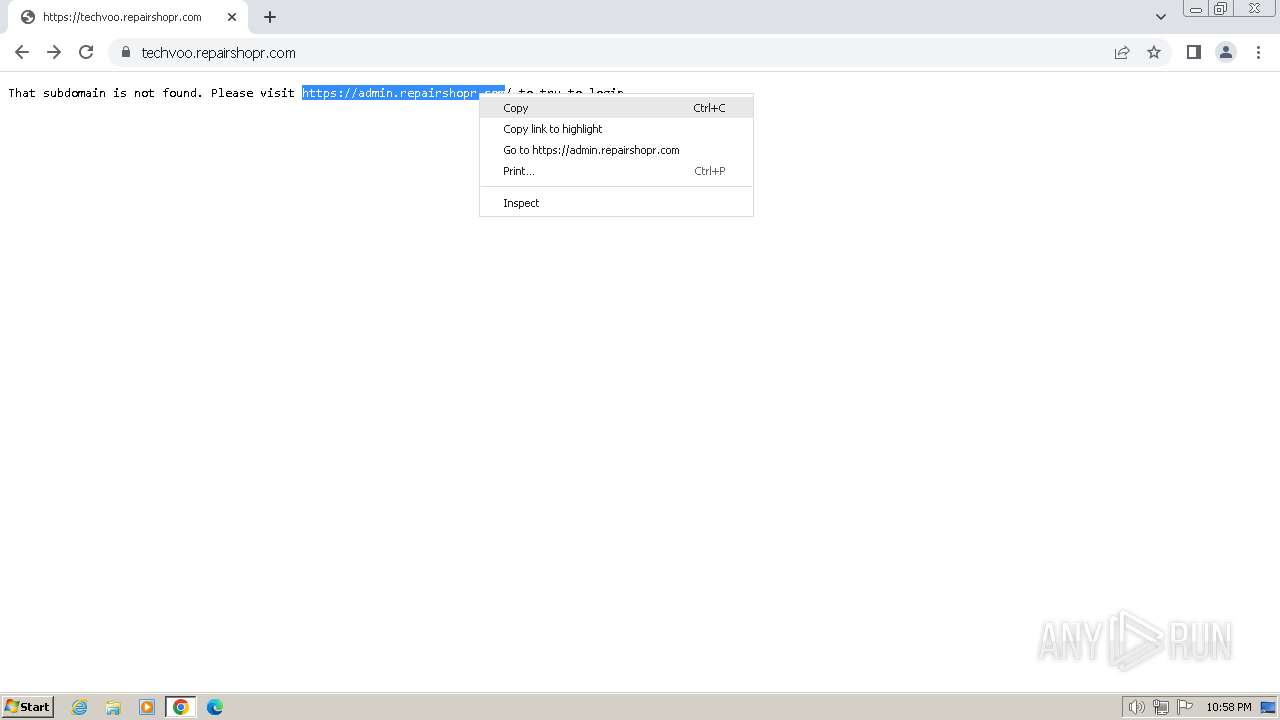Open the Chrome profile menu
Viewport: 1280px width, 720px height.
tap(1226, 52)
